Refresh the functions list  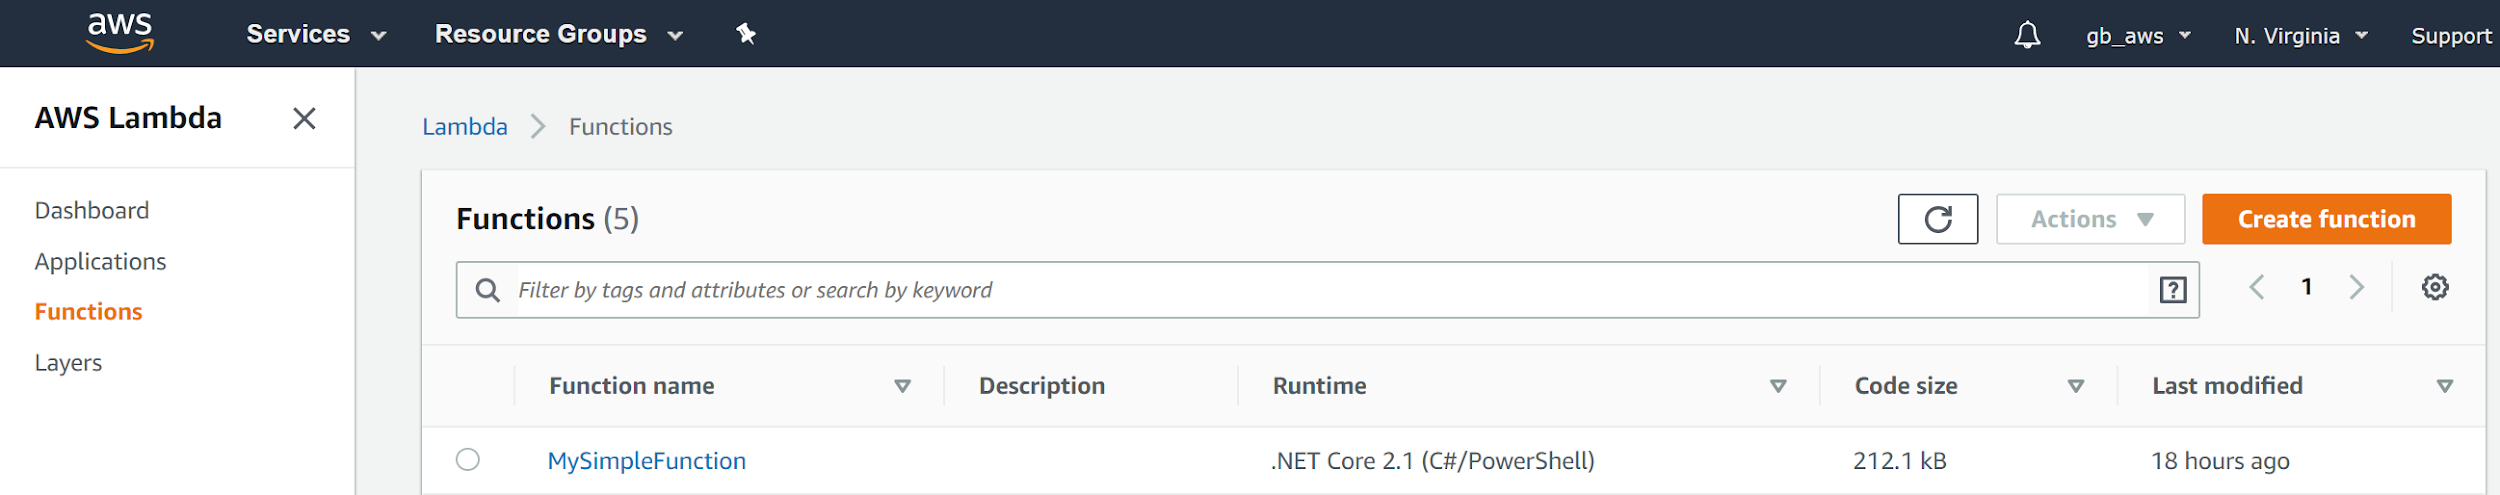(1937, 219)
